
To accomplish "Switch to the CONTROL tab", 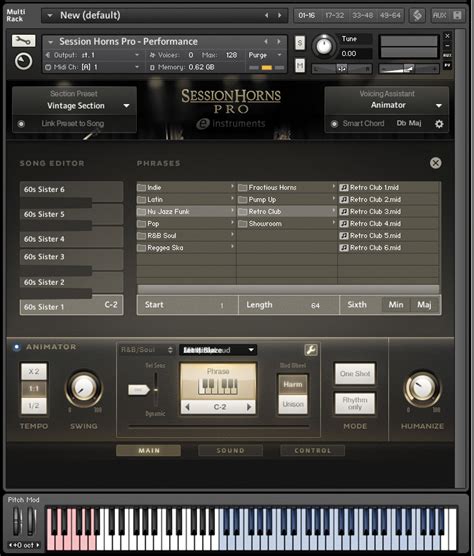I will (312, 451).
